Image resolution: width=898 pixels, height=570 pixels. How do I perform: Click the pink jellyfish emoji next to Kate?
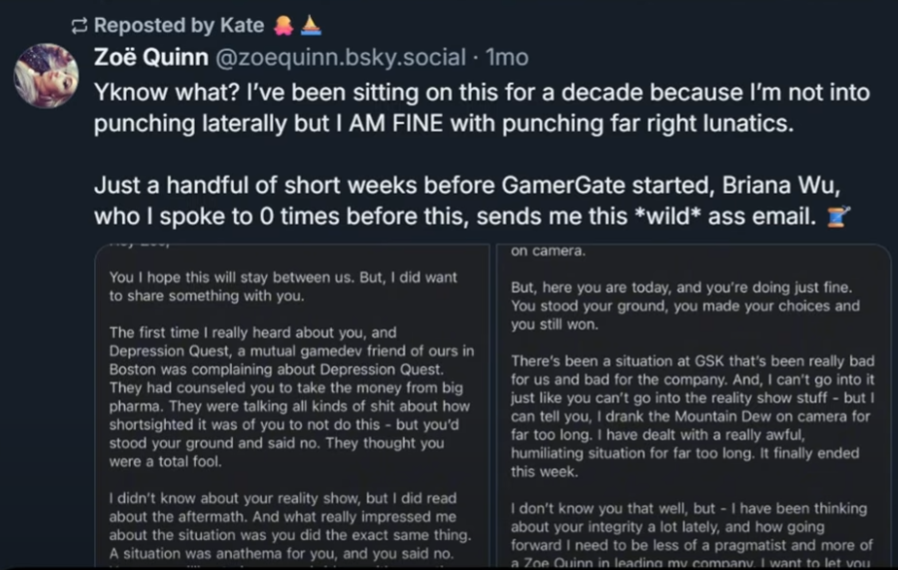point(284,25)
